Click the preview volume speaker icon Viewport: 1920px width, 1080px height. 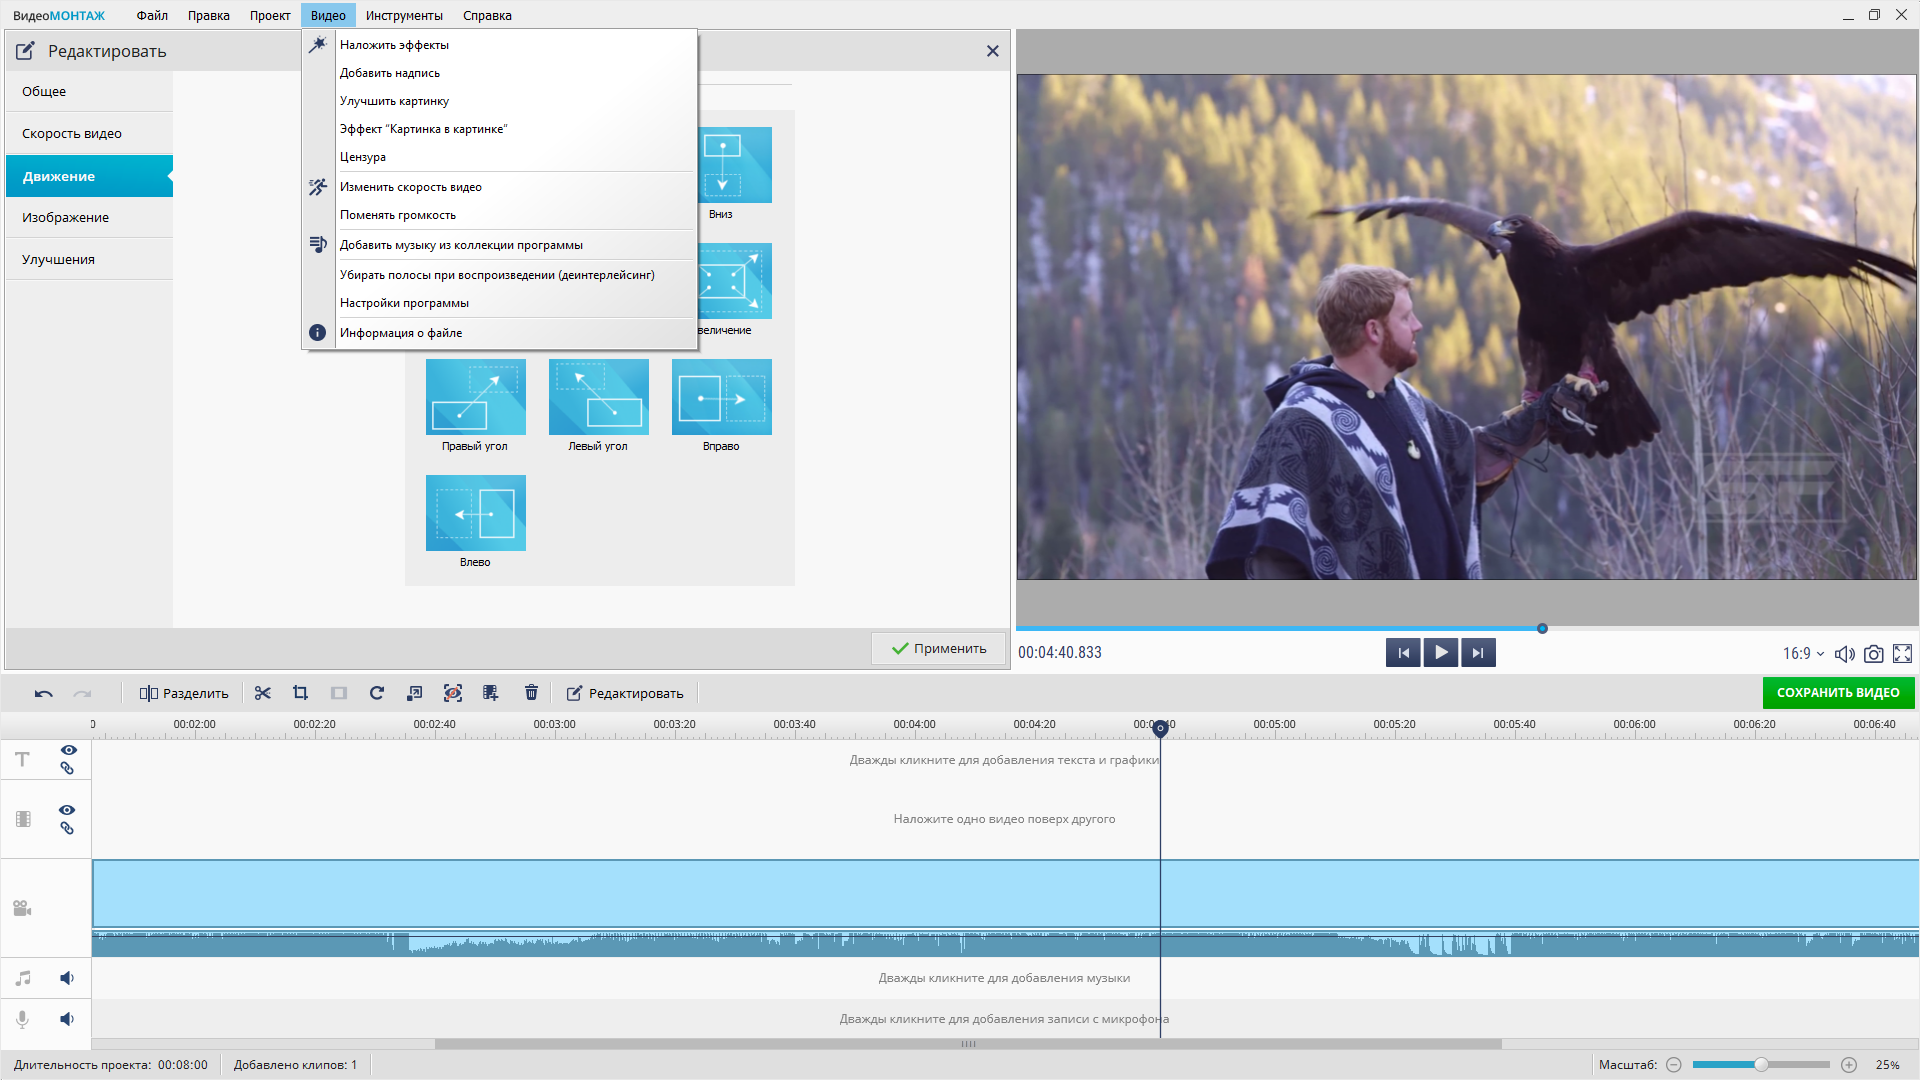point(1845,654)
